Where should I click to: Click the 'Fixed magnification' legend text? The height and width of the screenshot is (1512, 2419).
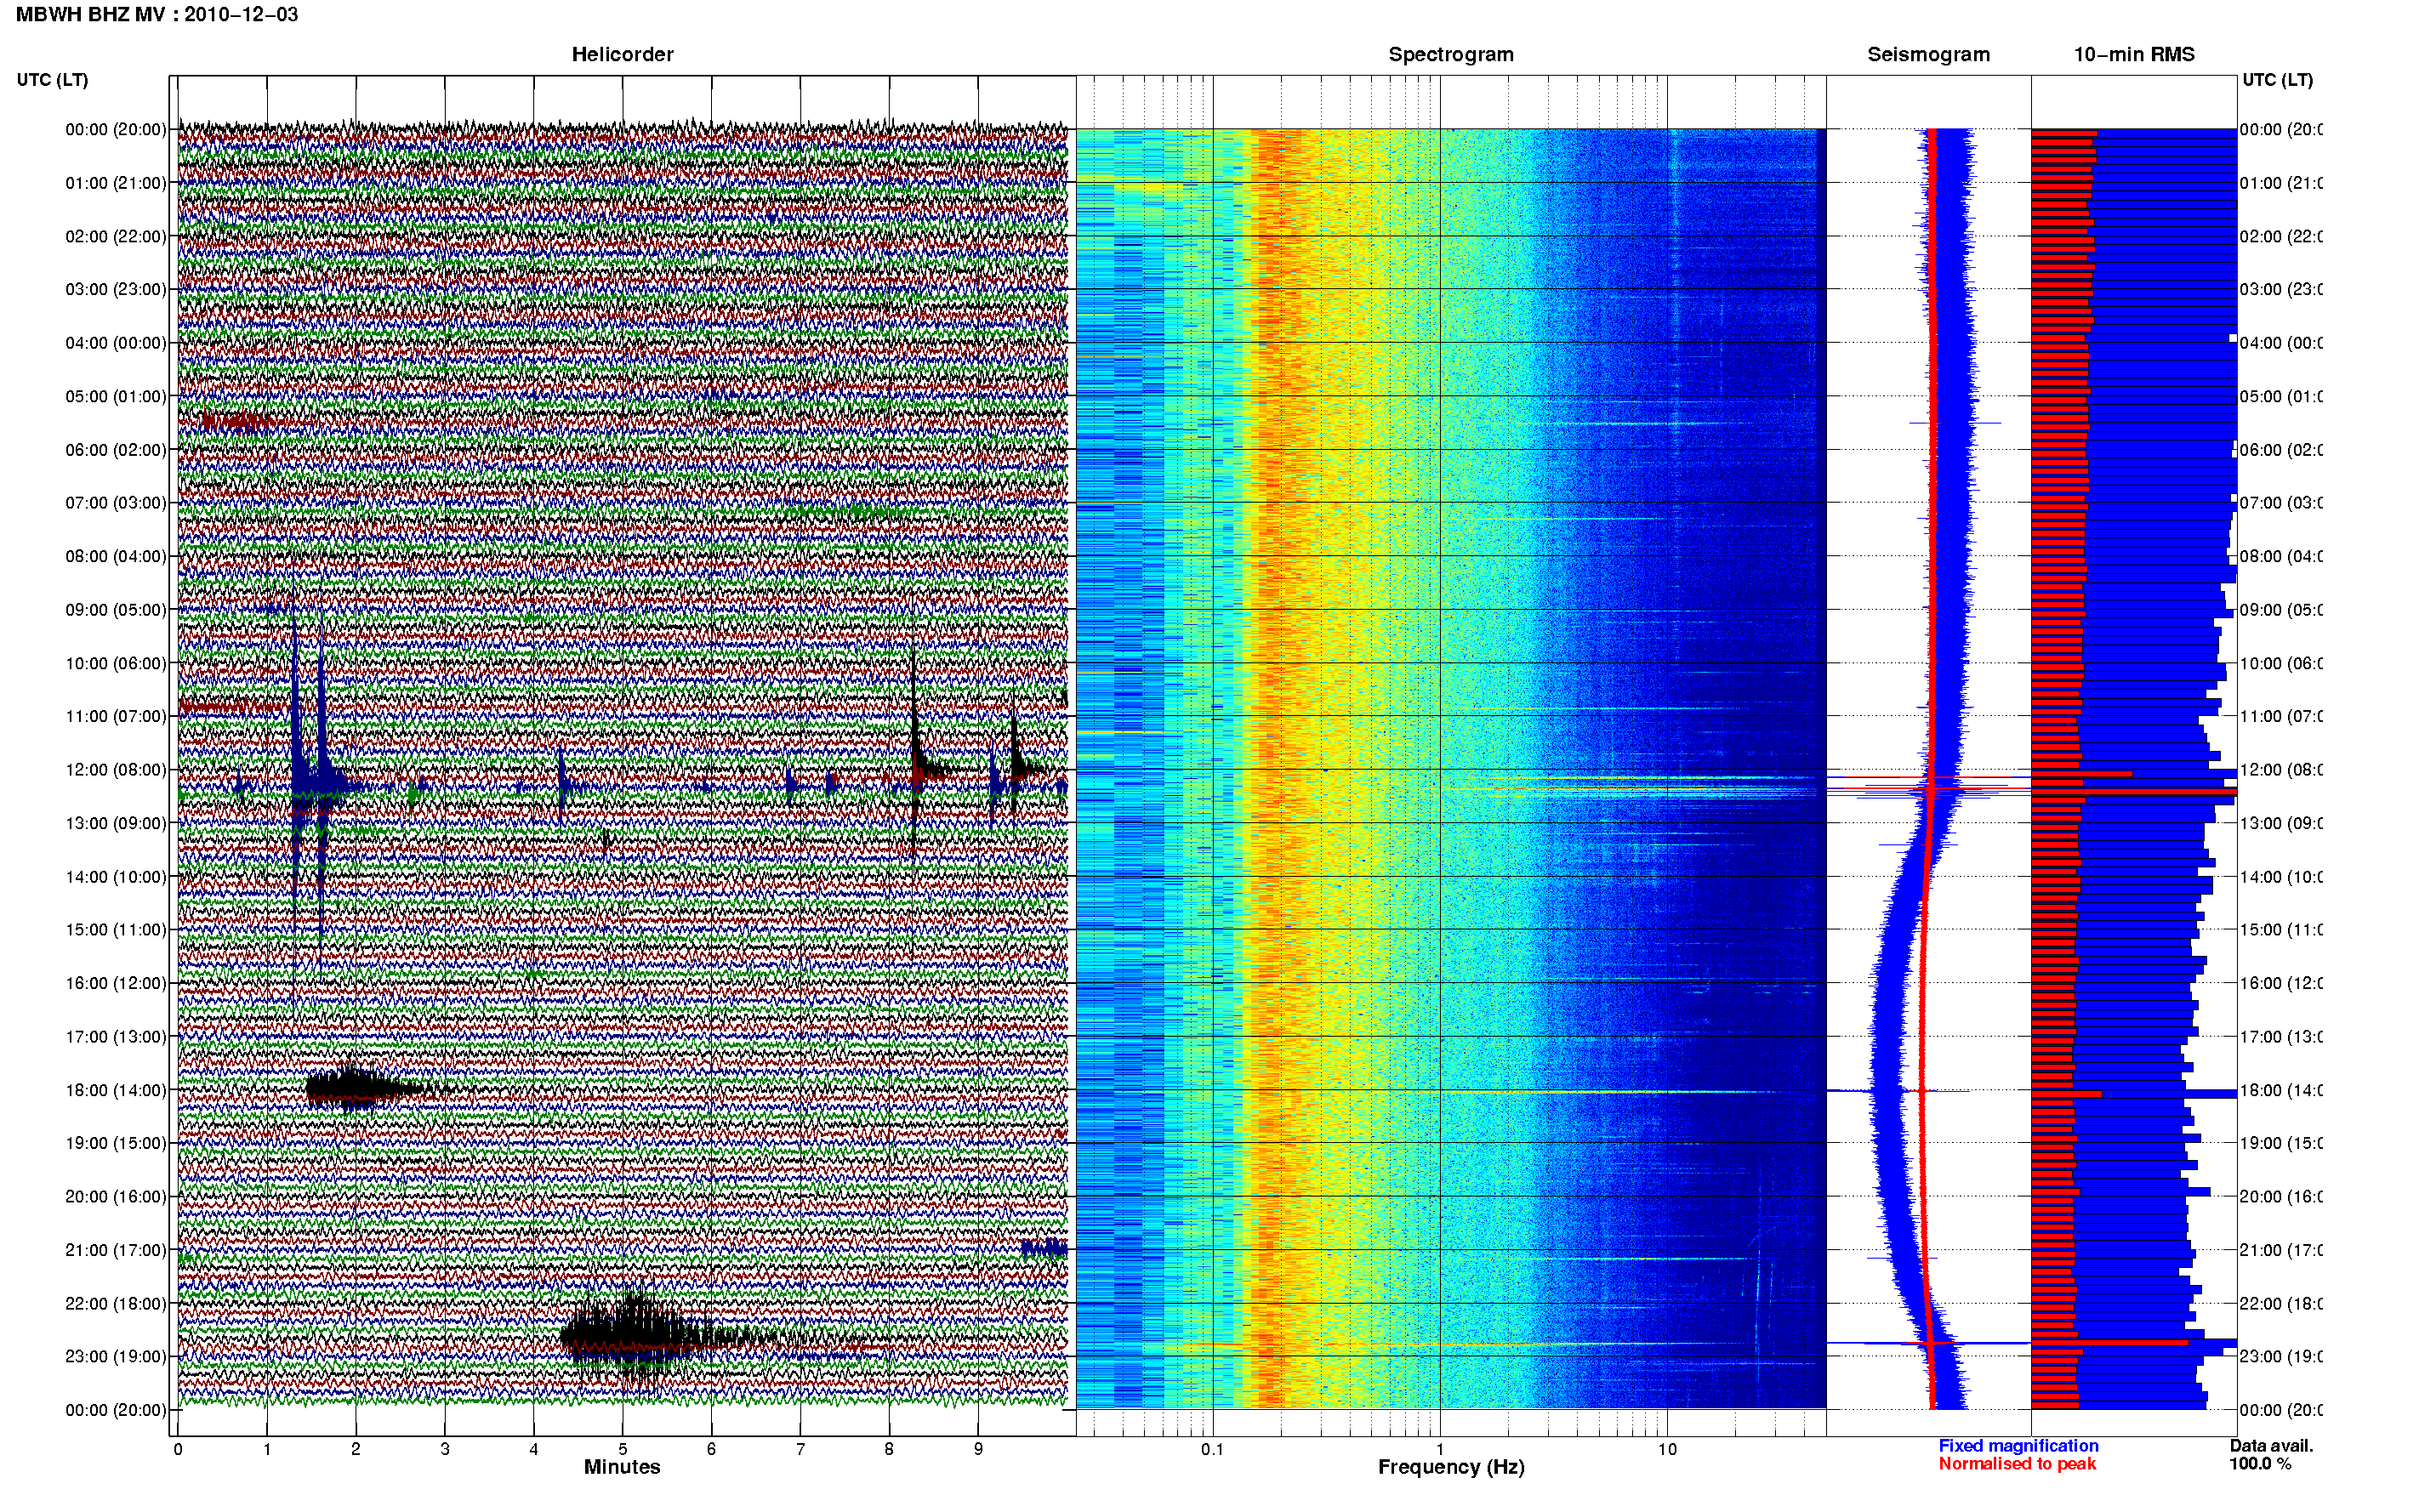(2018, 1446)
